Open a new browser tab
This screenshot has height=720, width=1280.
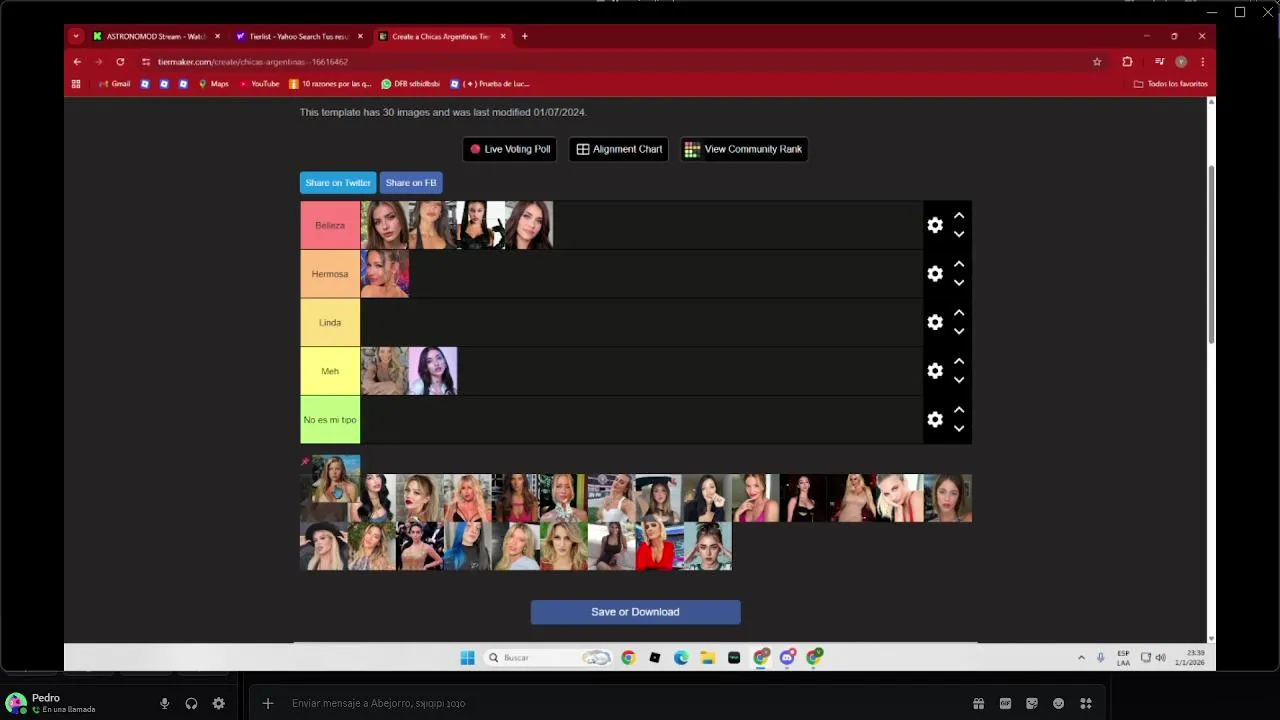524,36
